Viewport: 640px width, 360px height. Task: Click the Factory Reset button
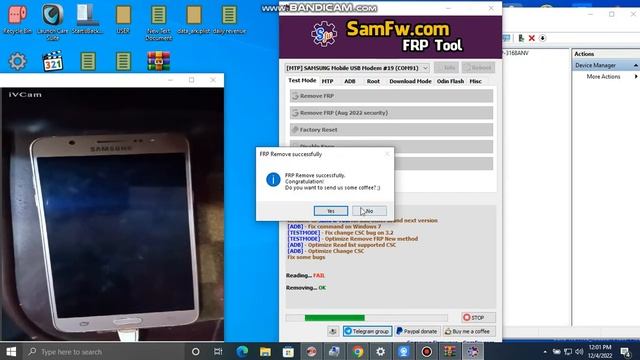point(391,130)
